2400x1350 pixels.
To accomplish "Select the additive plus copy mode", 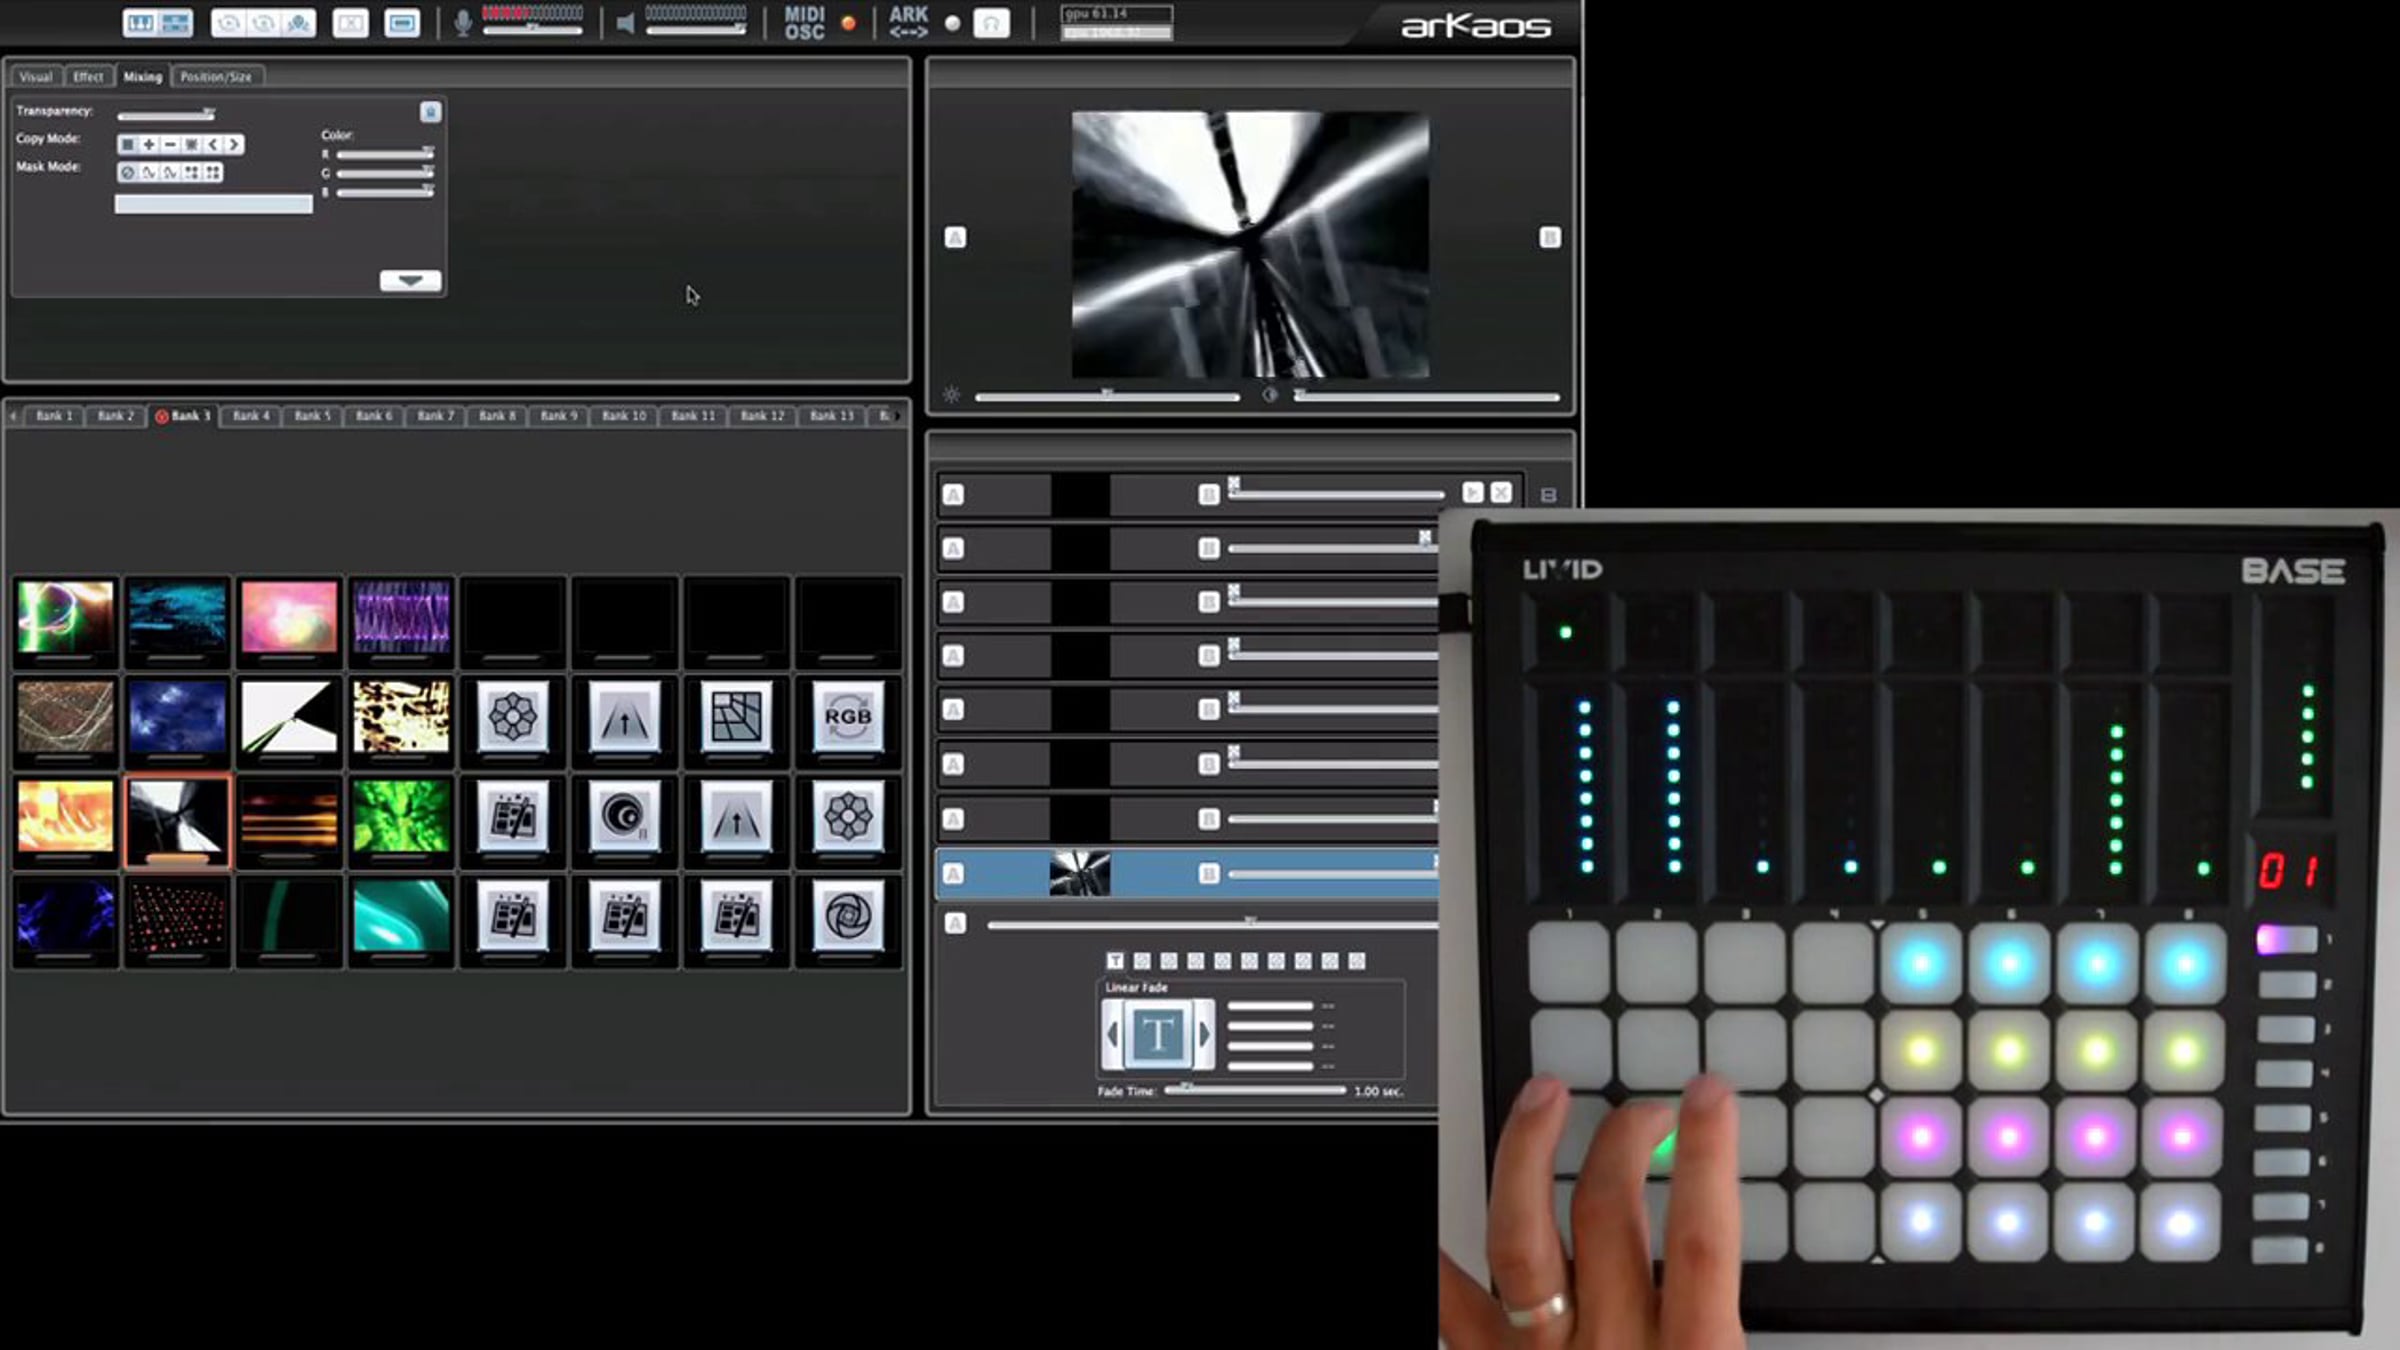I will [x=149, y=145].
